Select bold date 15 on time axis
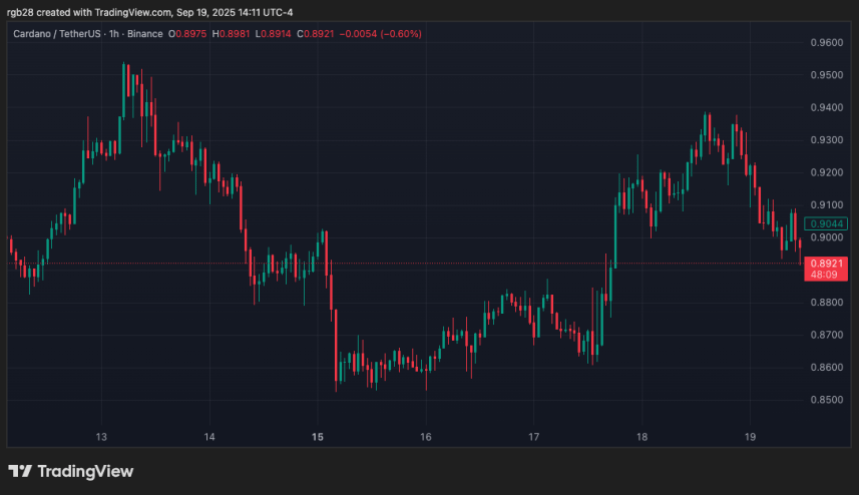The height and width of the screenshot is (495, 859). (x=318, y=437)
